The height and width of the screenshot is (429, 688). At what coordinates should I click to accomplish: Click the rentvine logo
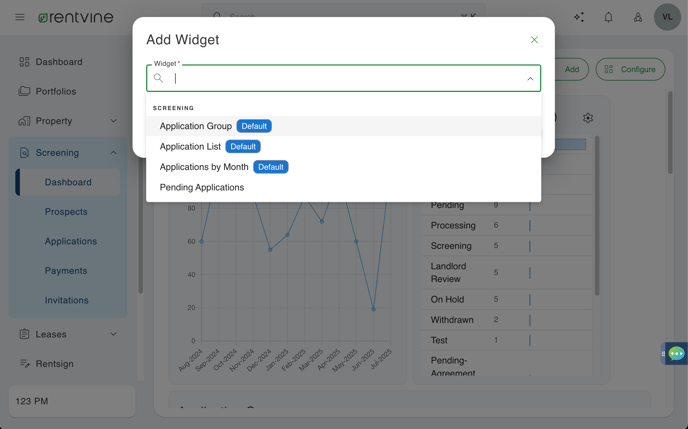click(x=75, y=17)
